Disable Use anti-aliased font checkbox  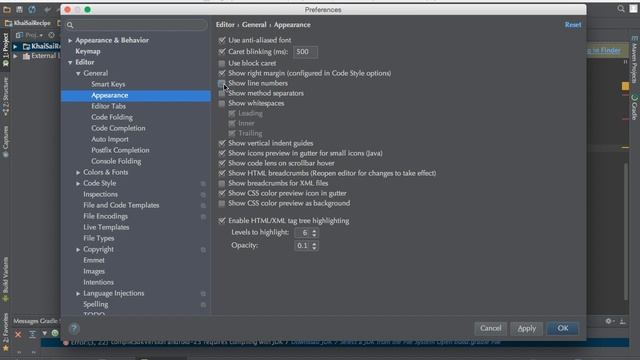(222, 40)
